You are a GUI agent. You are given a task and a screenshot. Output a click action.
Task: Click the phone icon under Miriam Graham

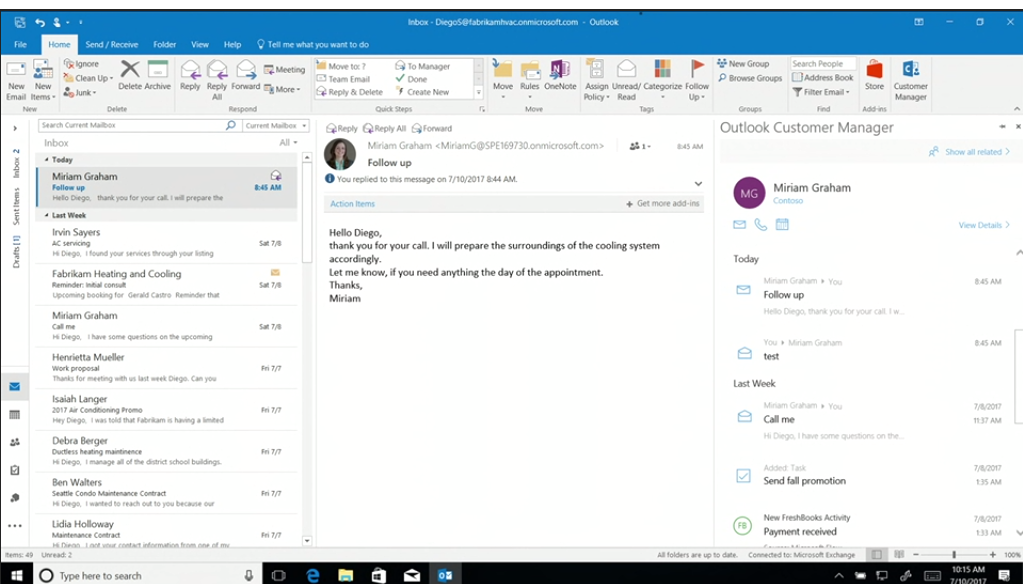click(x=761, y=225)
